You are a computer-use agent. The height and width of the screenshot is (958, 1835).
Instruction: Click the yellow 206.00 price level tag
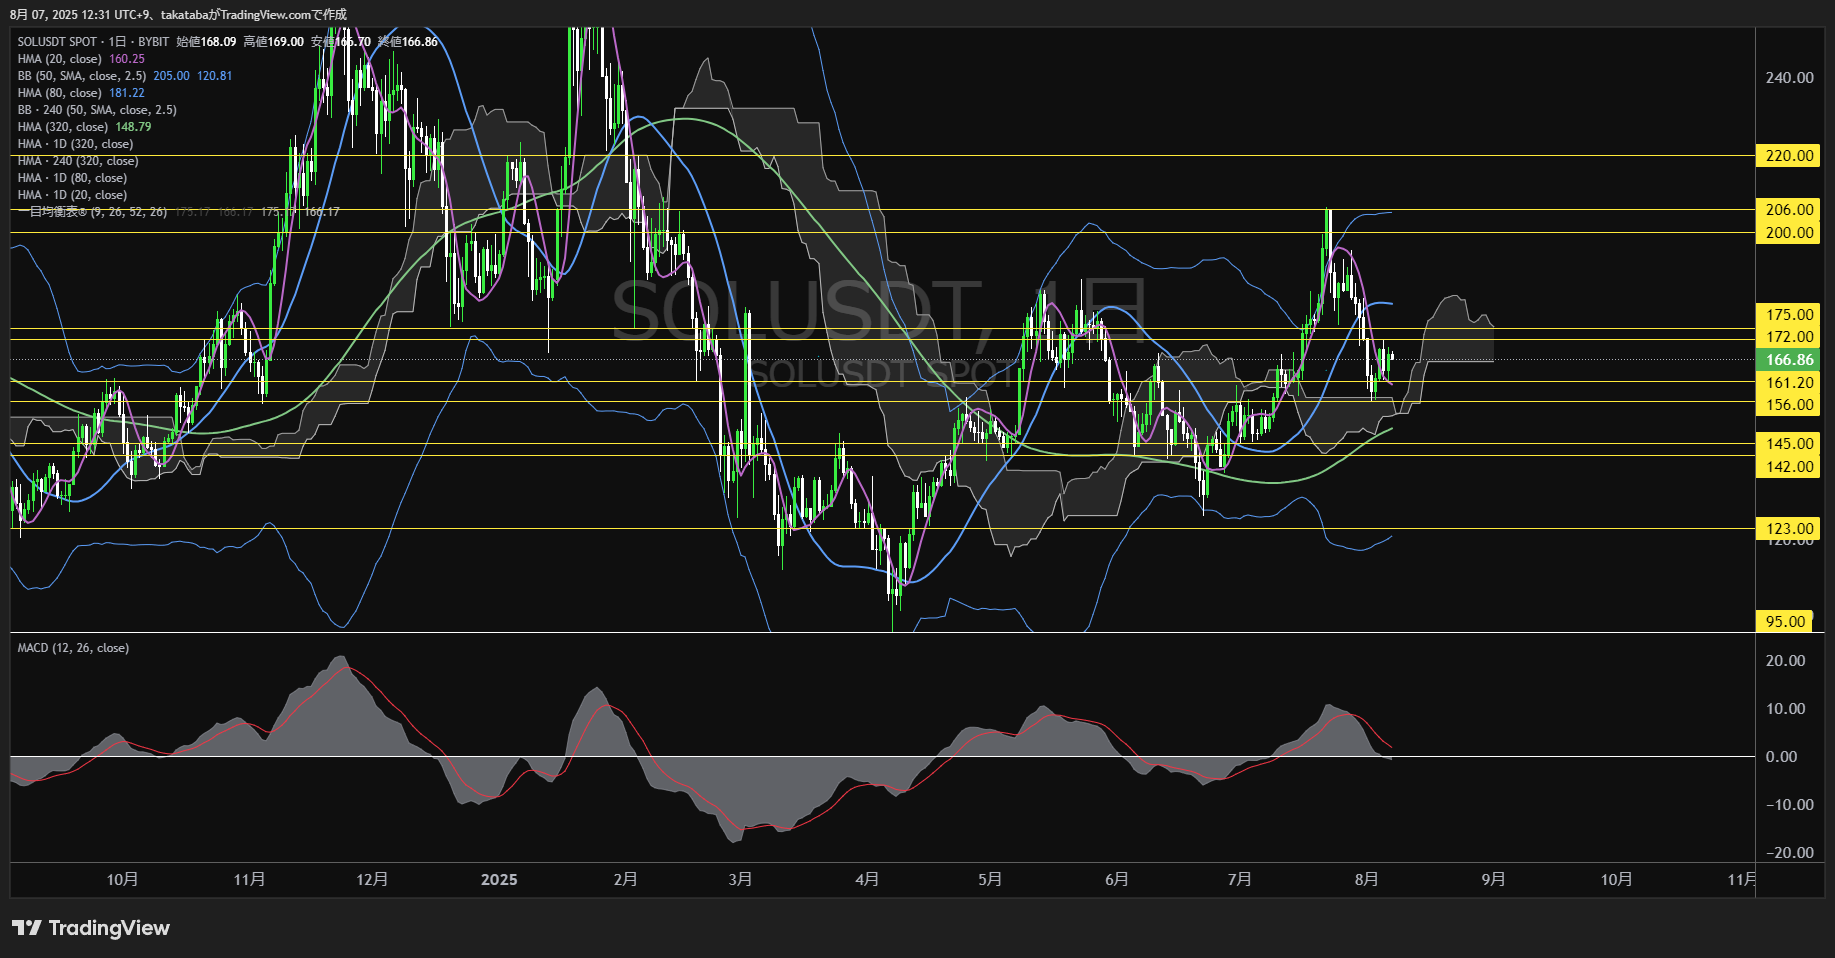pyautogui.click(x=1788, y=210)
